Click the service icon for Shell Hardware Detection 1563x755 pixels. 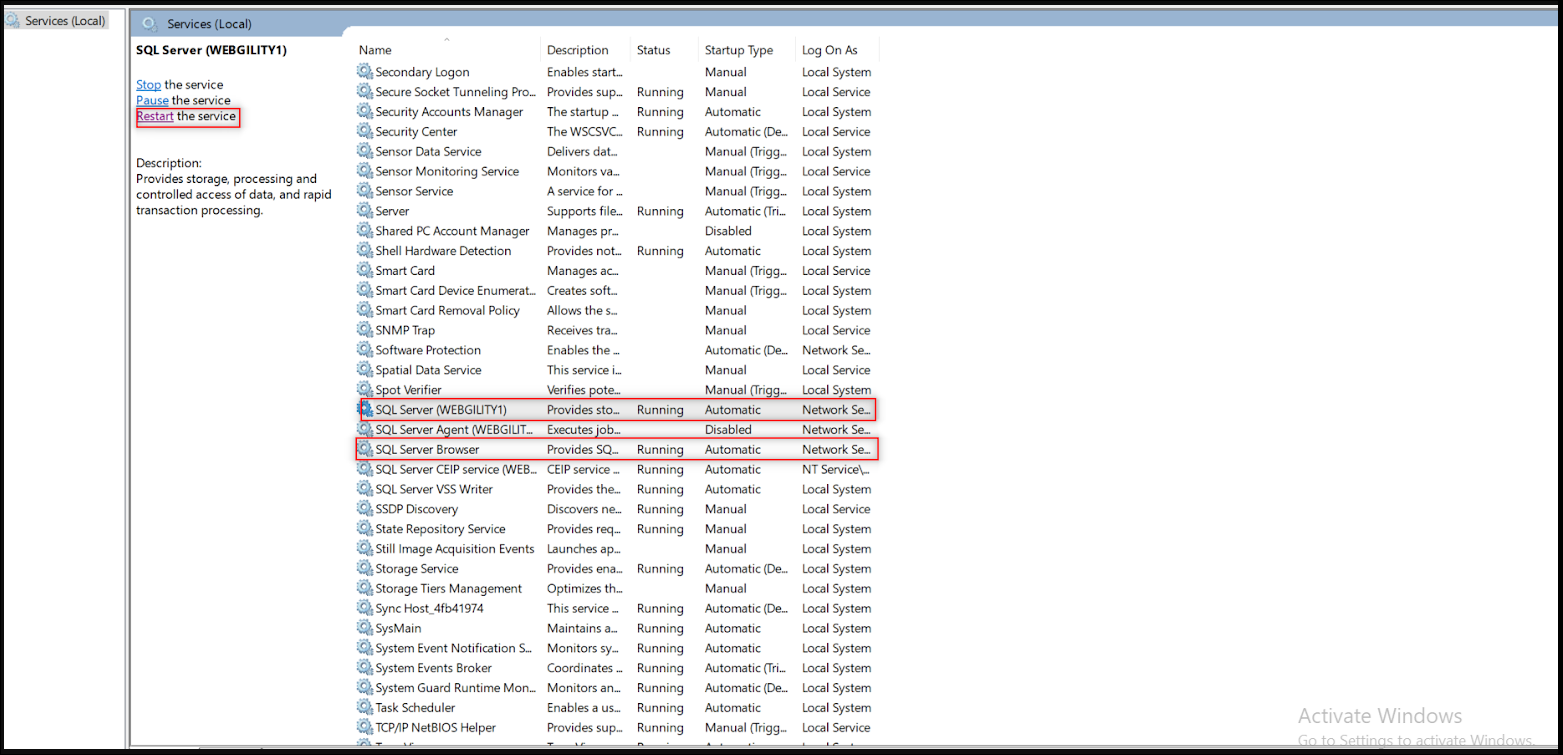click(365, 251)
